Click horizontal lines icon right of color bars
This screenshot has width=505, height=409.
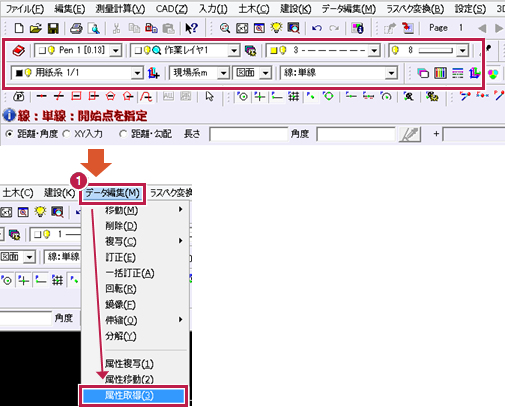pyautogui.click(x=458, y=73)
